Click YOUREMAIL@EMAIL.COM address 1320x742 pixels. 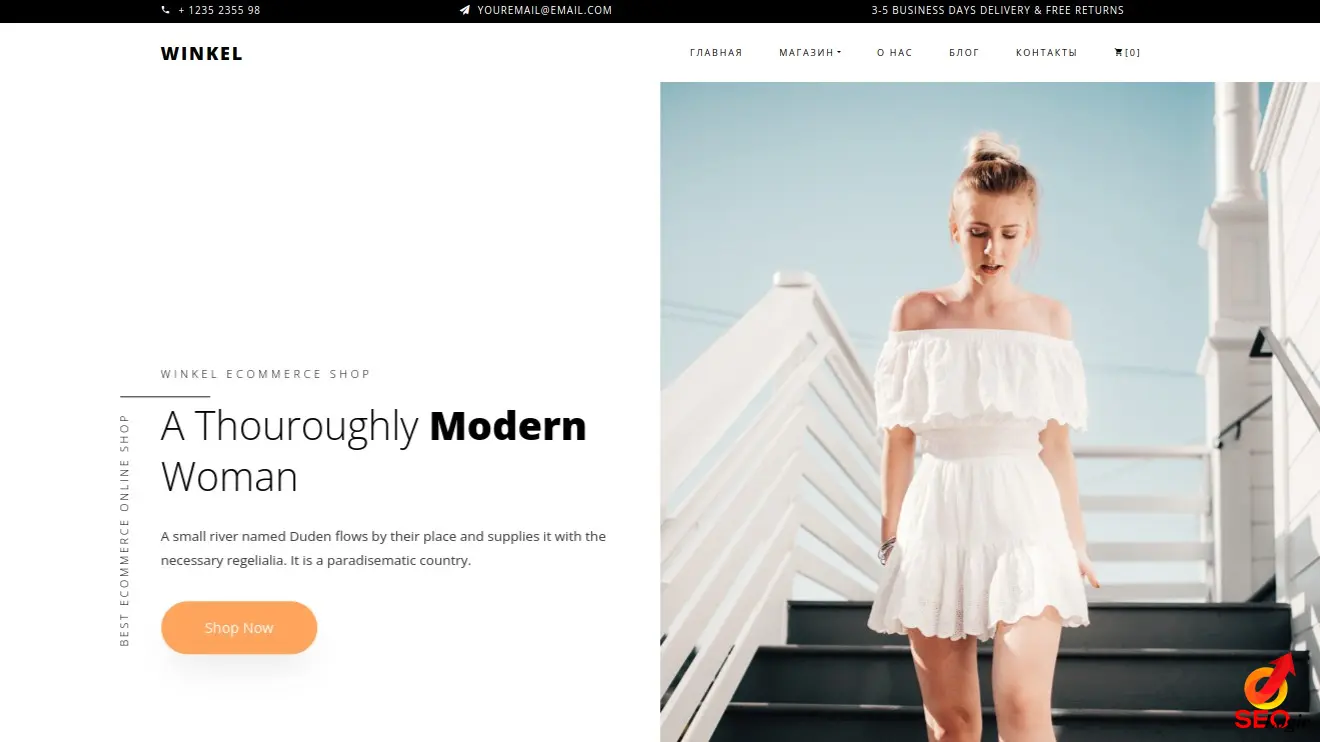coord(545,10)
